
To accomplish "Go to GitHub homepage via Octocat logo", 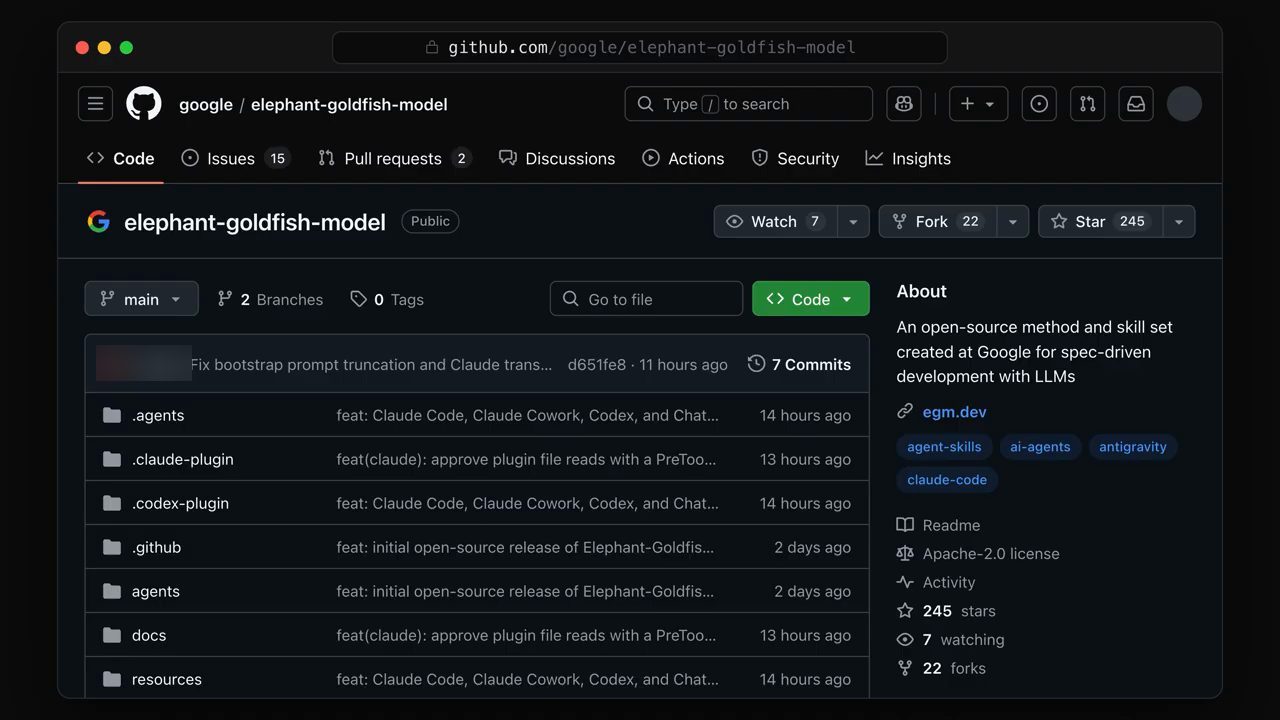I will coord(144,104).
